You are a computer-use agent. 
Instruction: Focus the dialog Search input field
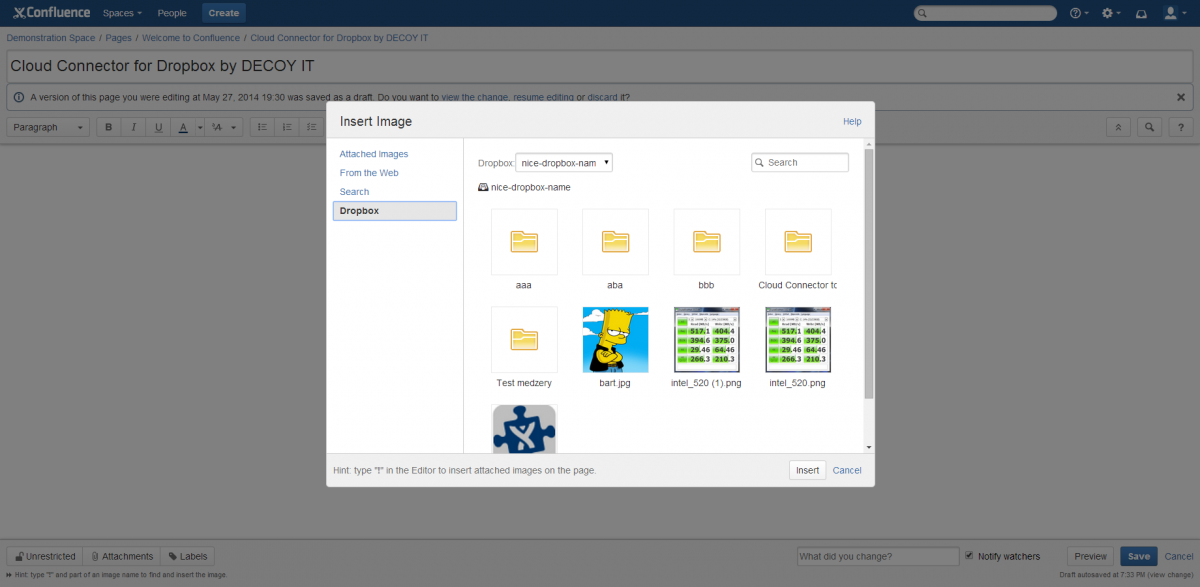click(800, 162)
